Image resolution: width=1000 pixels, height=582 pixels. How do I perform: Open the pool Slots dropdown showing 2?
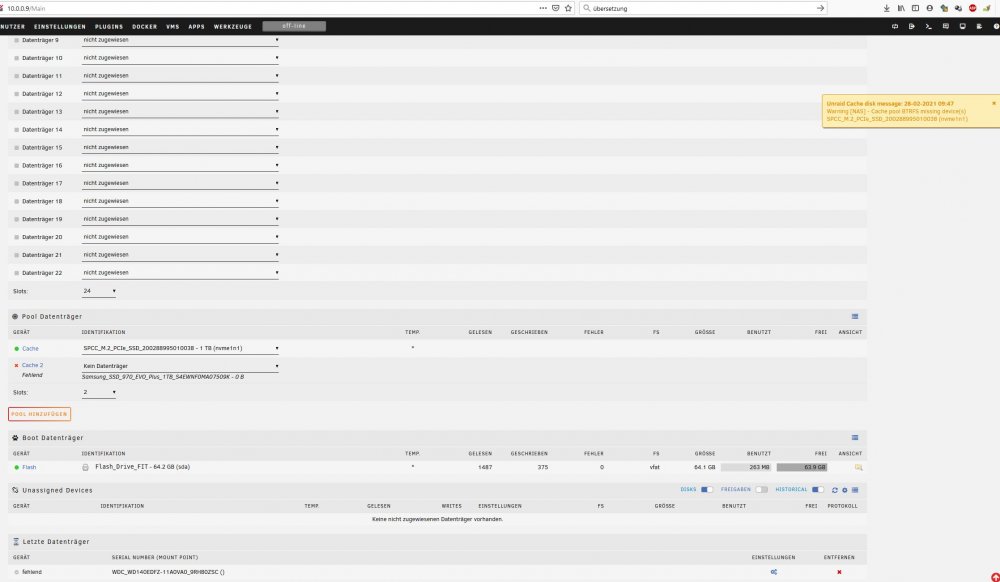[x=99, y=392]
